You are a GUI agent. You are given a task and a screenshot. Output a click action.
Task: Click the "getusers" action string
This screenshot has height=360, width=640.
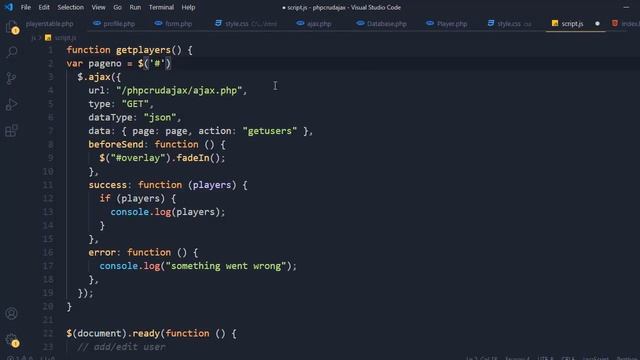pos(270,131)
